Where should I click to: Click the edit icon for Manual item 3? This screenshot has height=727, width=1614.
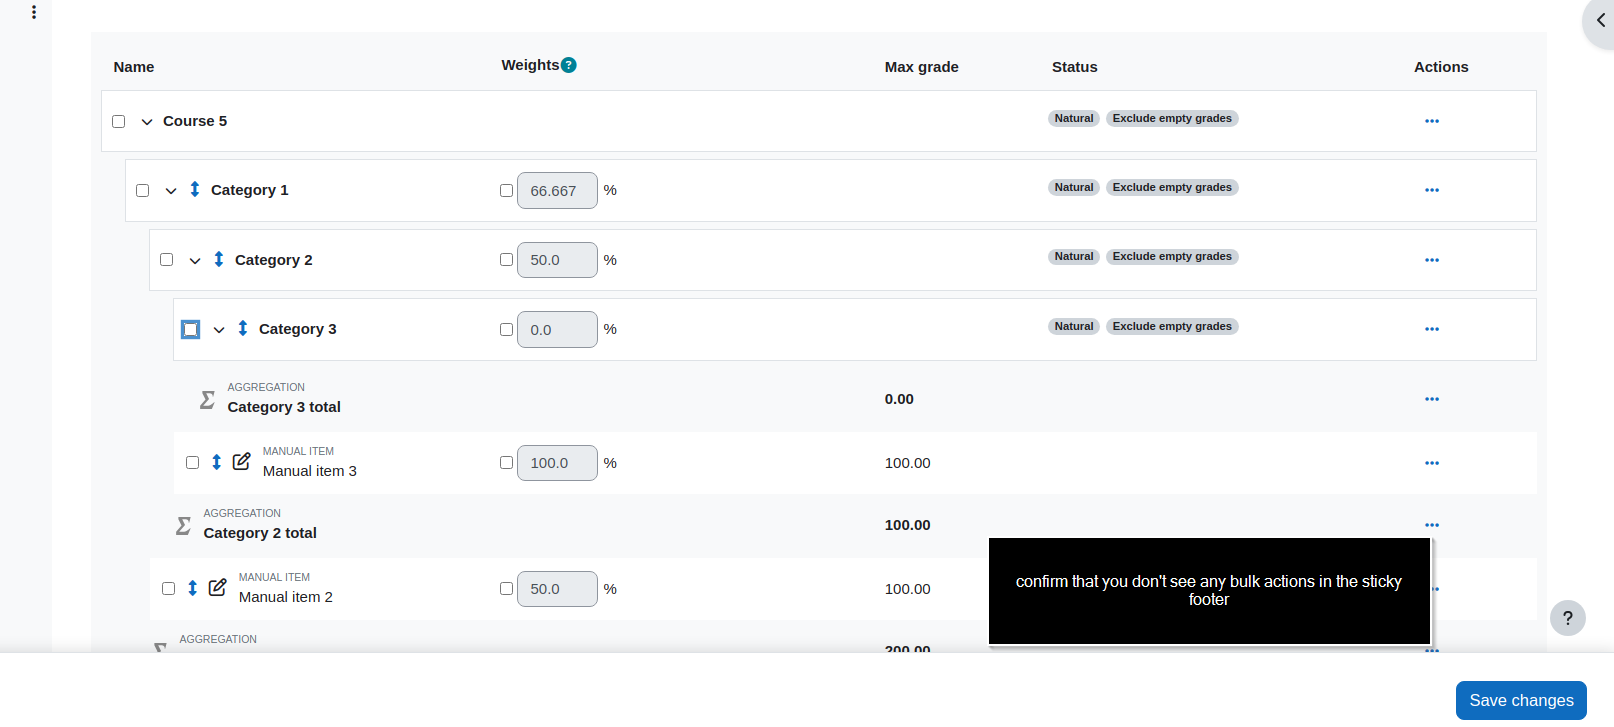pos(241,461)
